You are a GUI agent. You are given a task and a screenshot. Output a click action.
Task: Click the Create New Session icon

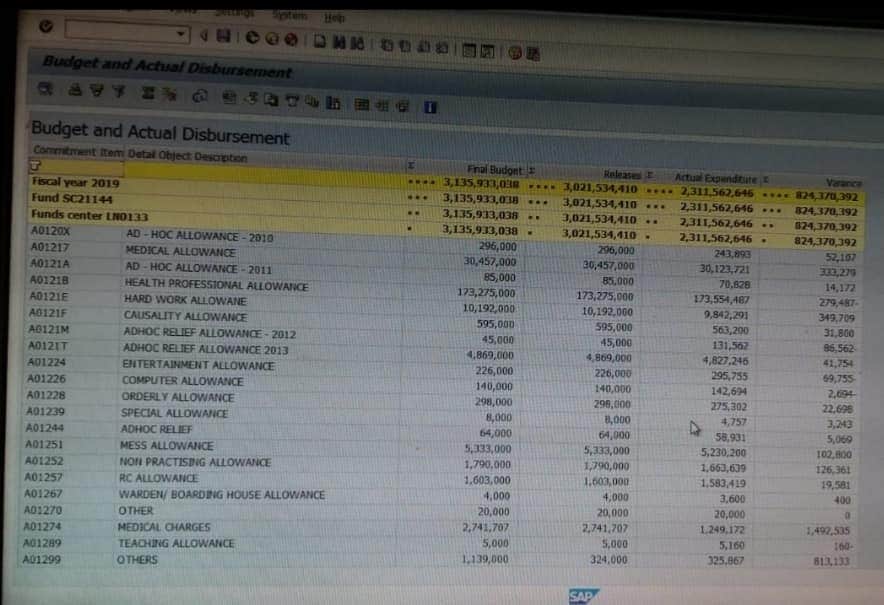468,50
